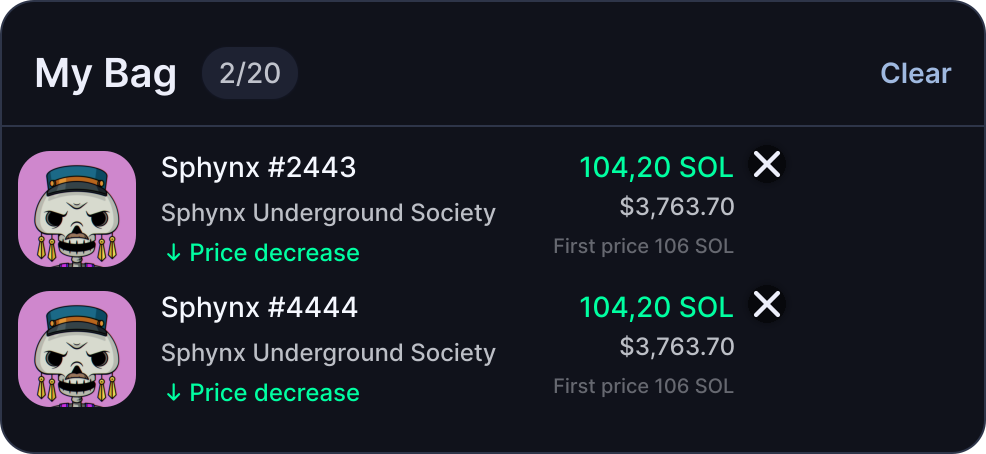This screenshot has height=454, width=986.
Task: Remove Sphynx #4444 with its X icon
Action: point(767,304)
